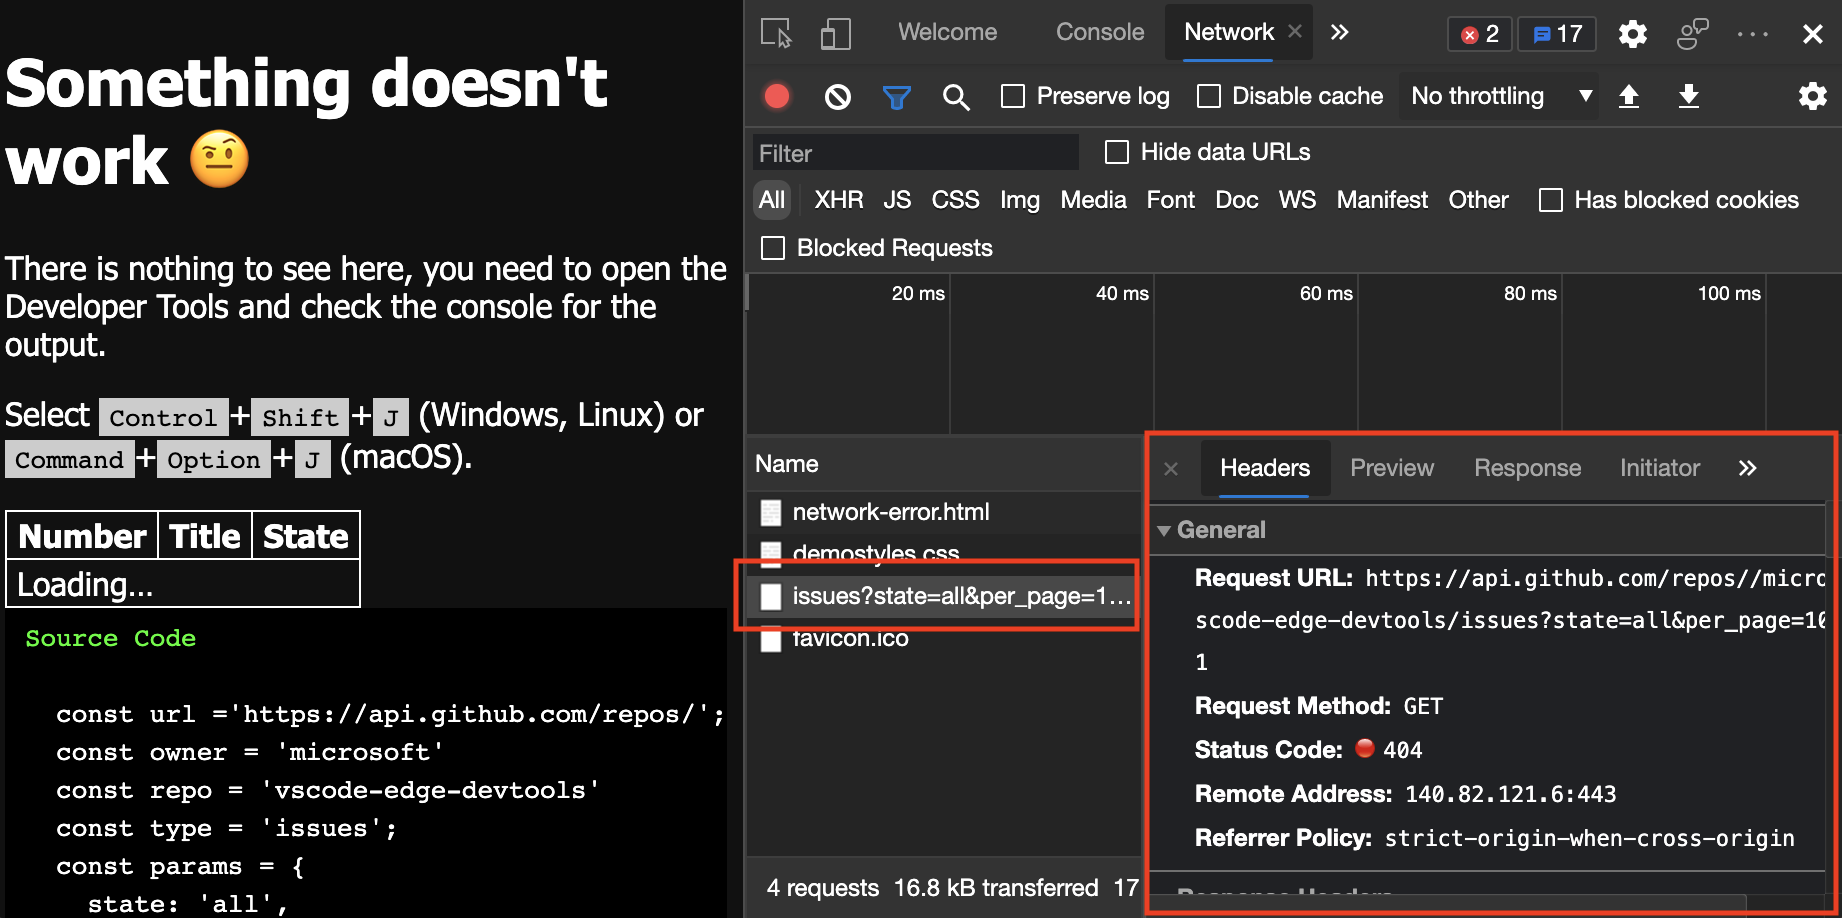1842x918 pixels.
Task: Enable Disable cache checkbox
Action: click(x=1209, y=96)
